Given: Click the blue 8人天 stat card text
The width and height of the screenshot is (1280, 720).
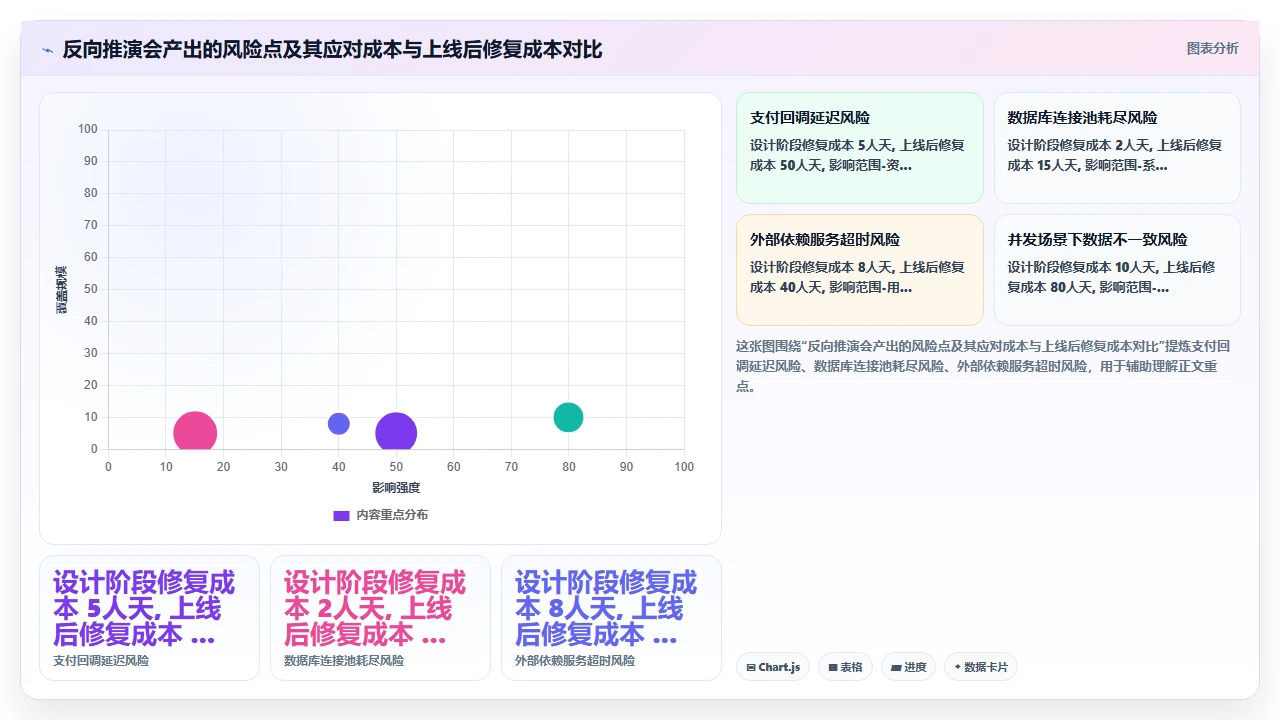Looking at the screenshot, I should [606, 608].
